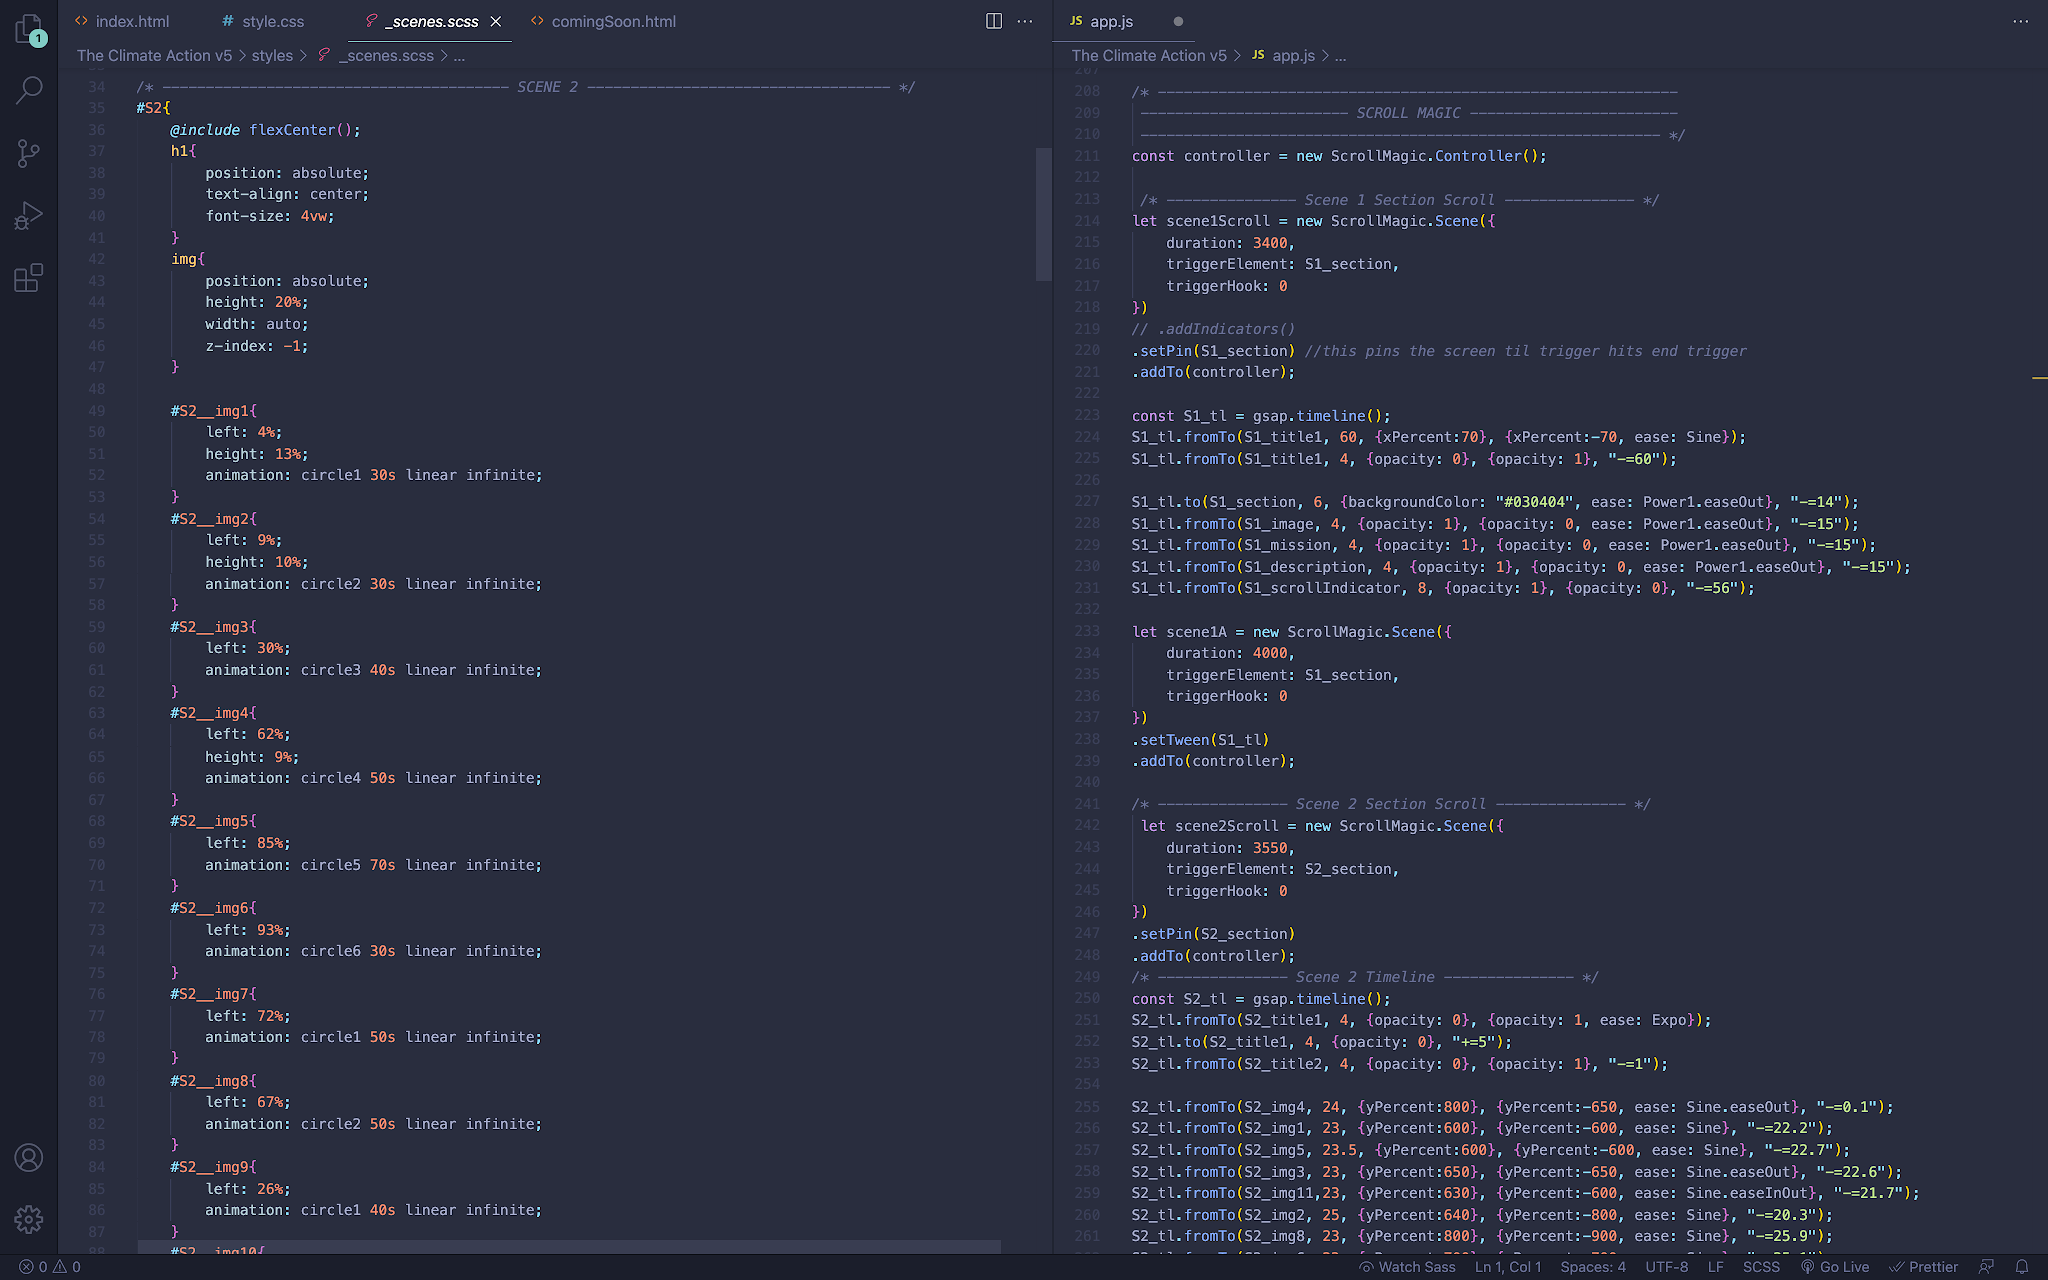Open the Source Control icon

(29, 153)
